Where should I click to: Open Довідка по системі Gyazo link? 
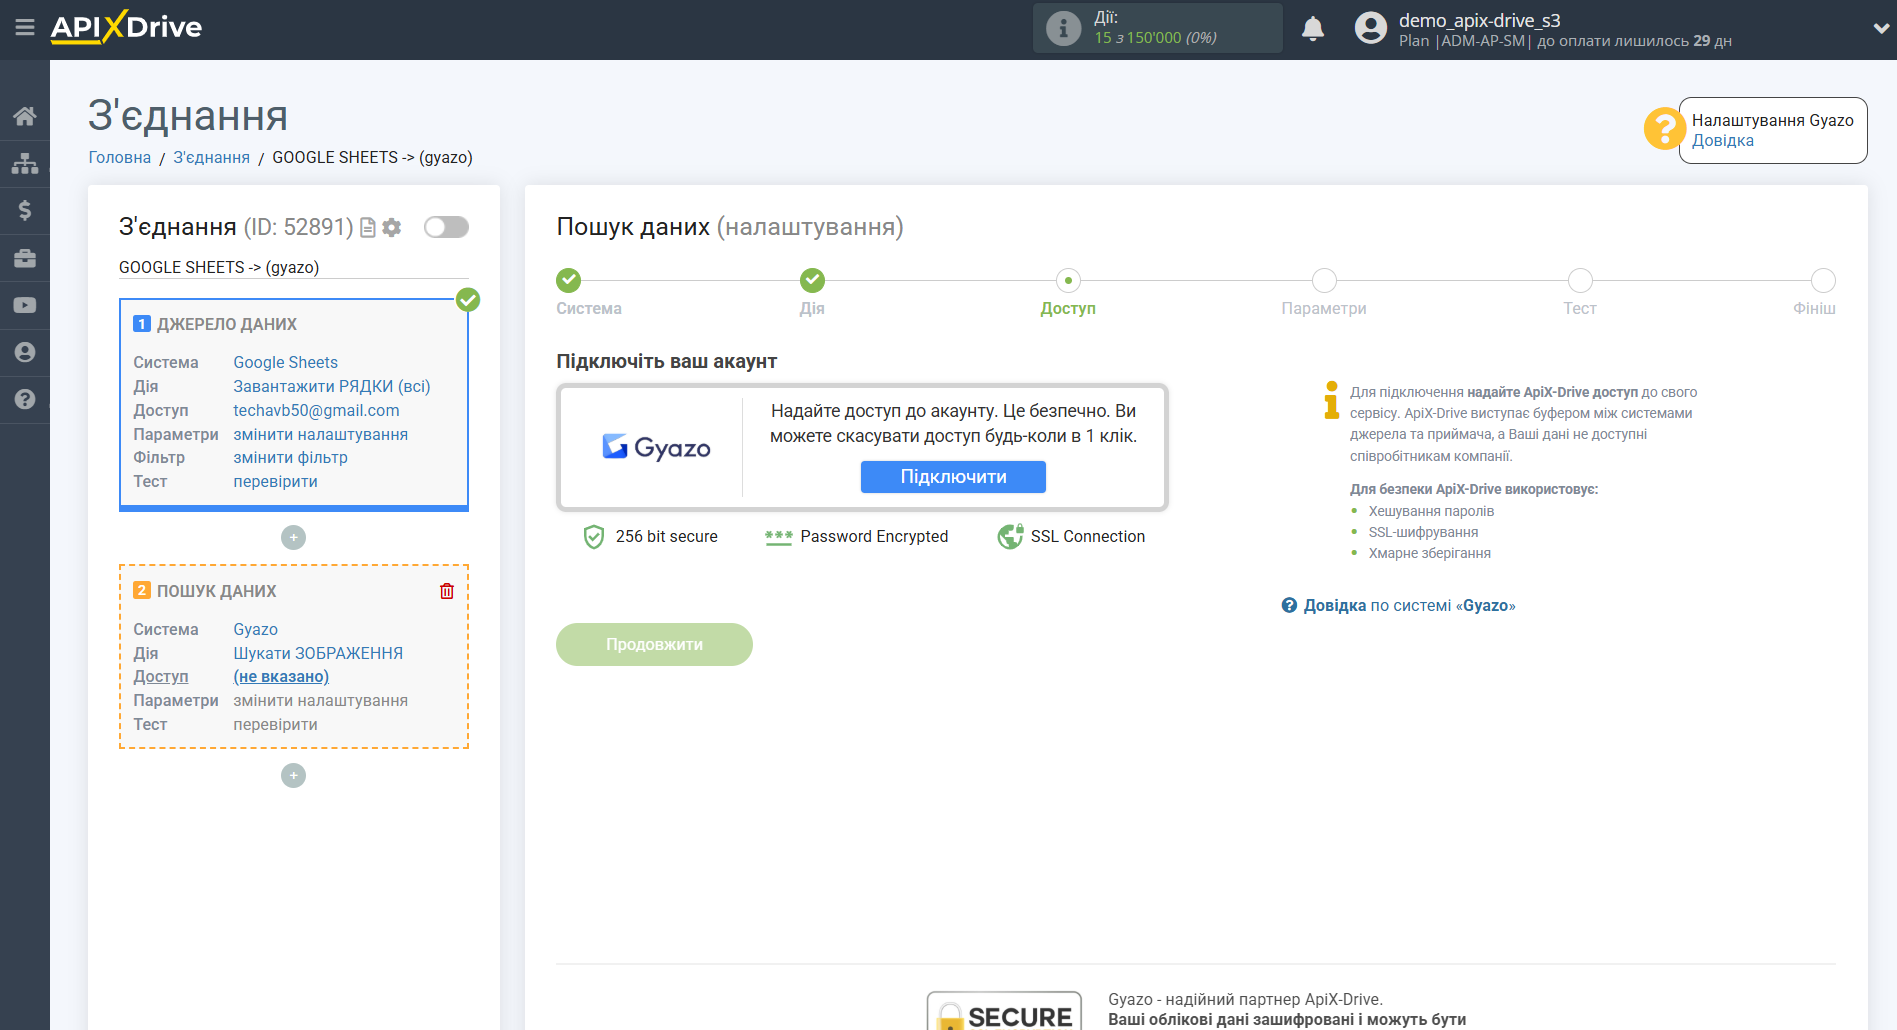(1399, 605)
